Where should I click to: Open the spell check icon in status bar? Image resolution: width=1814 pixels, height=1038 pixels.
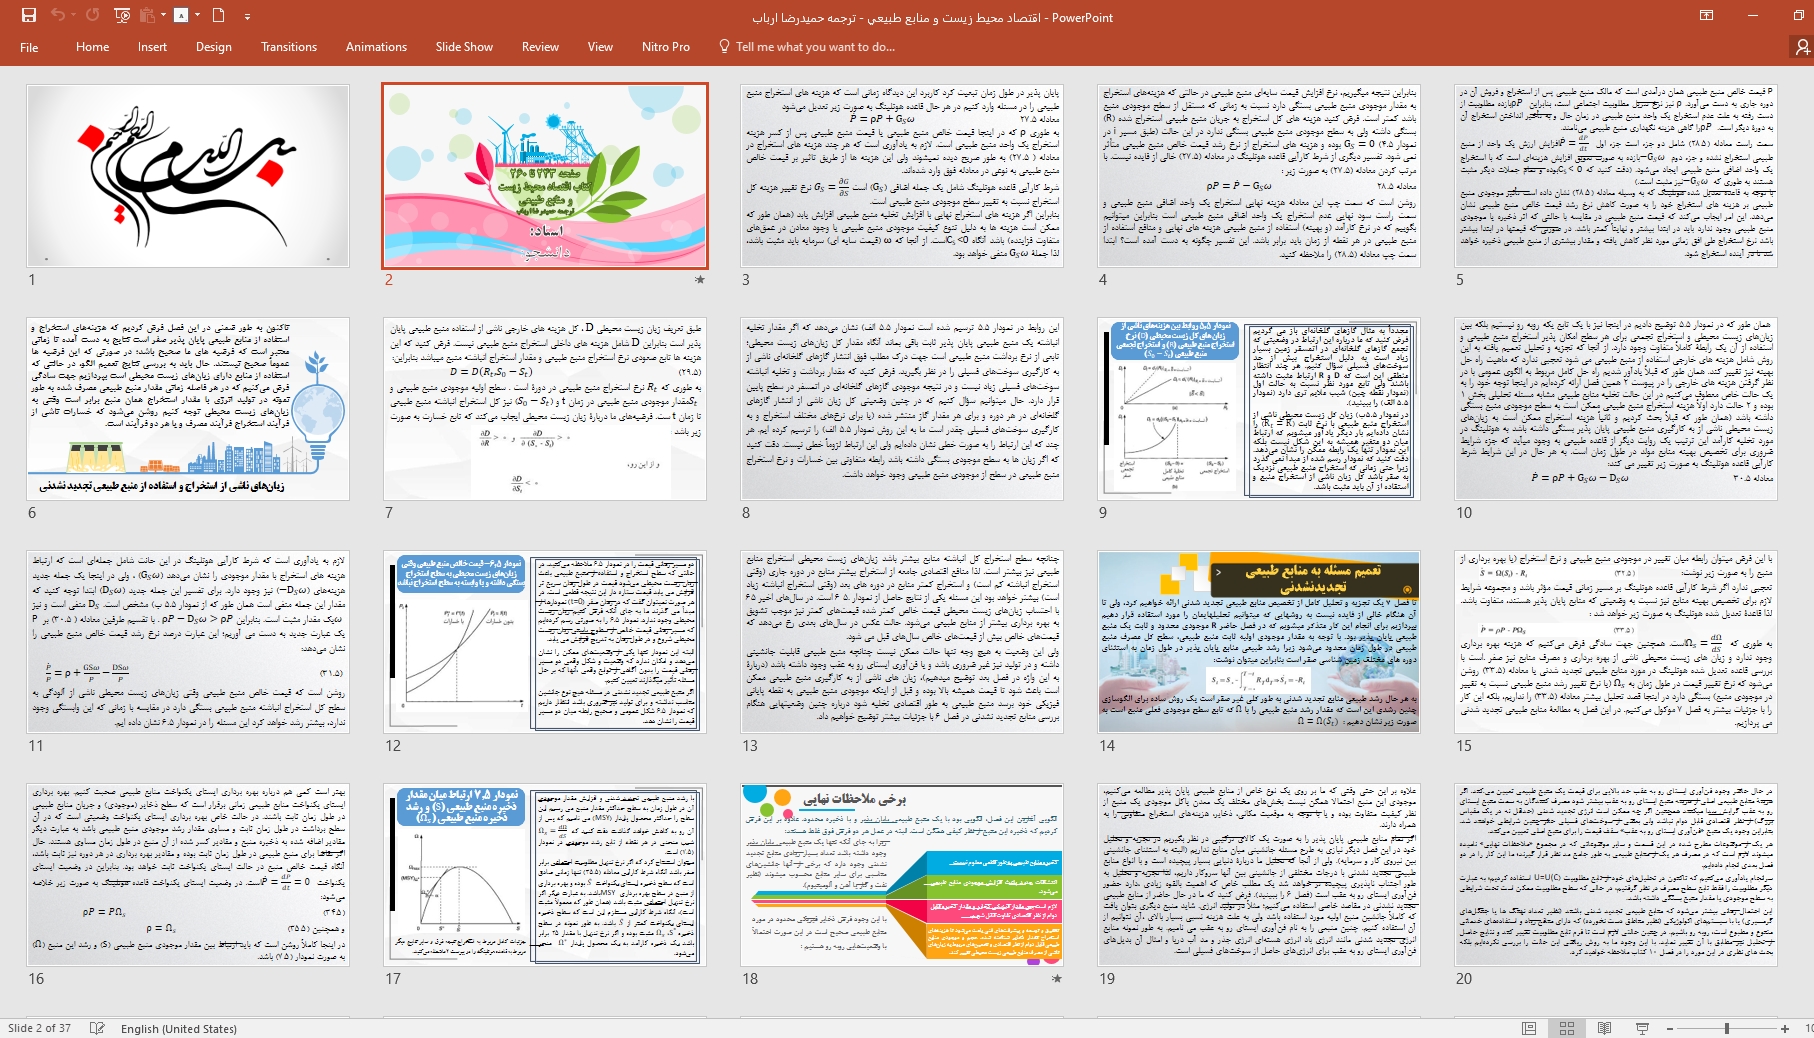97,1028
